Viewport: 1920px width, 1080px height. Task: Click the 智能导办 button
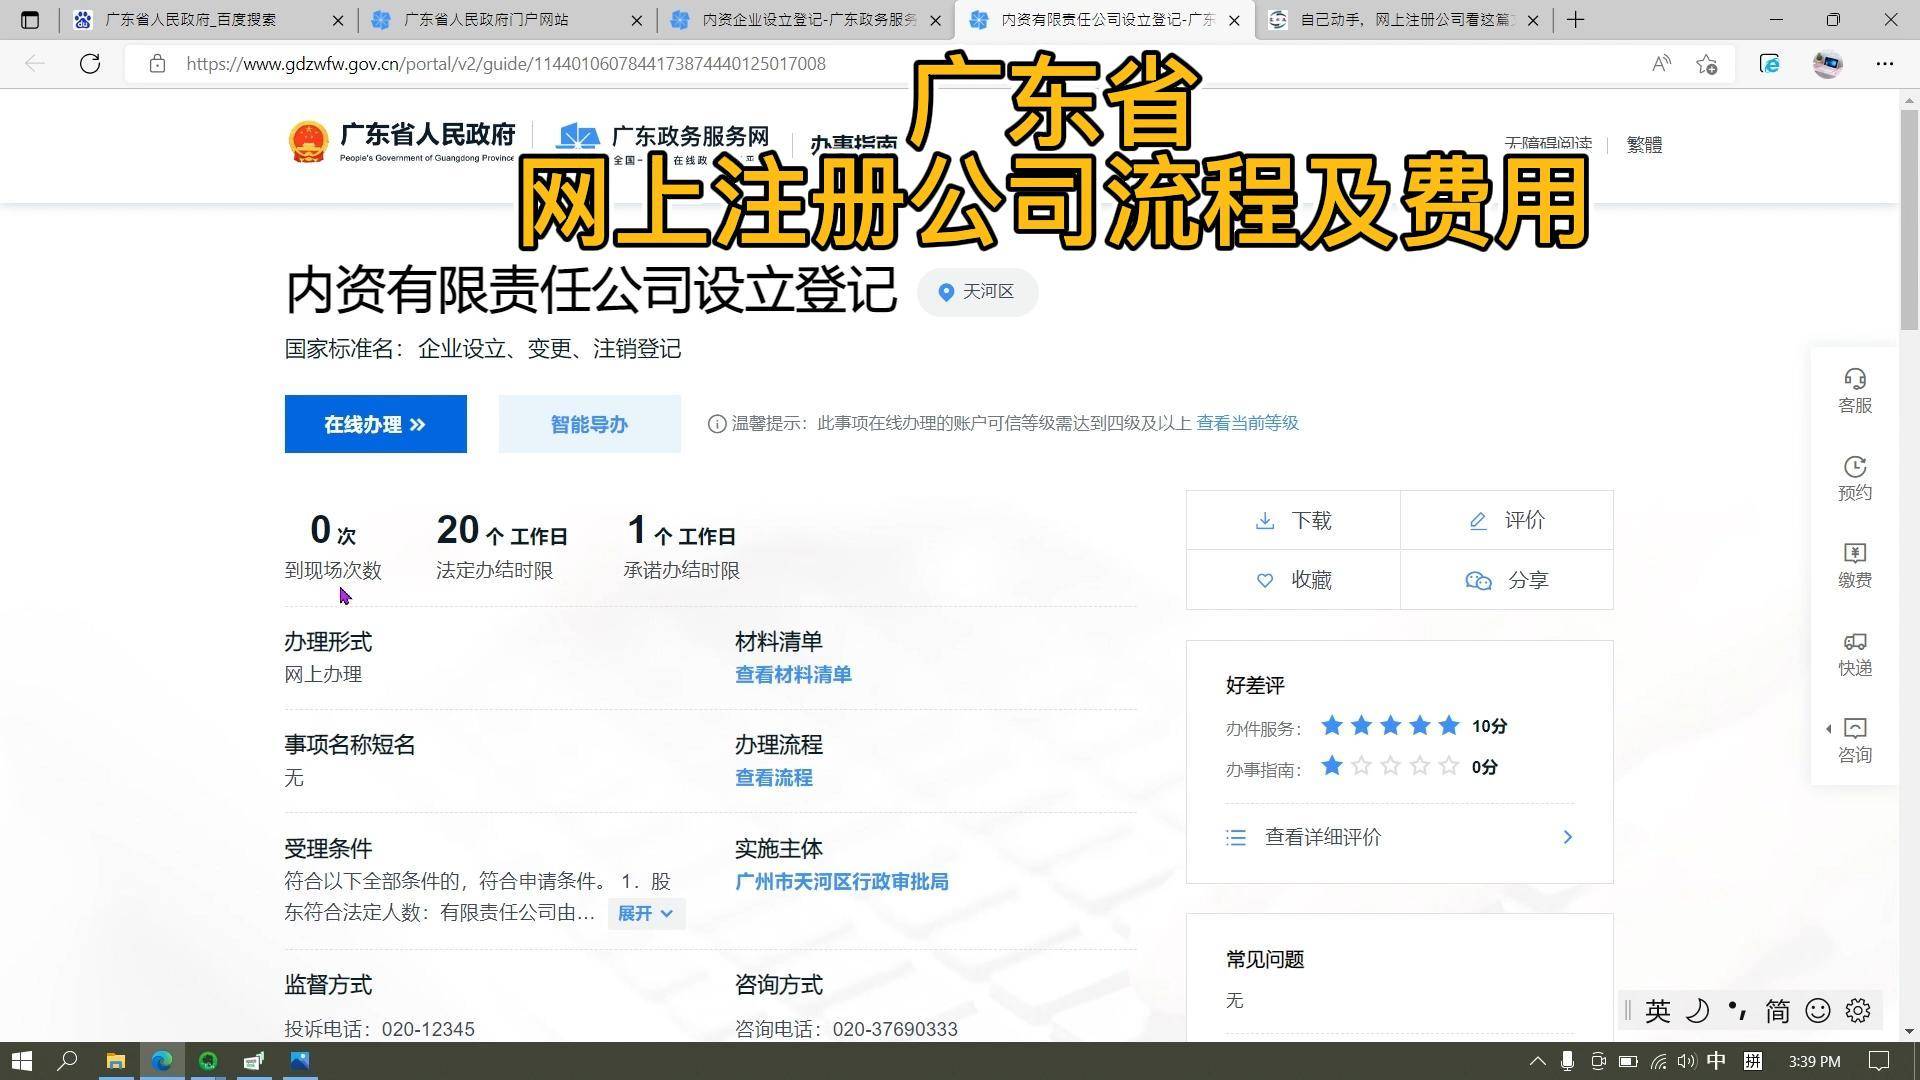tap(589, 424)
